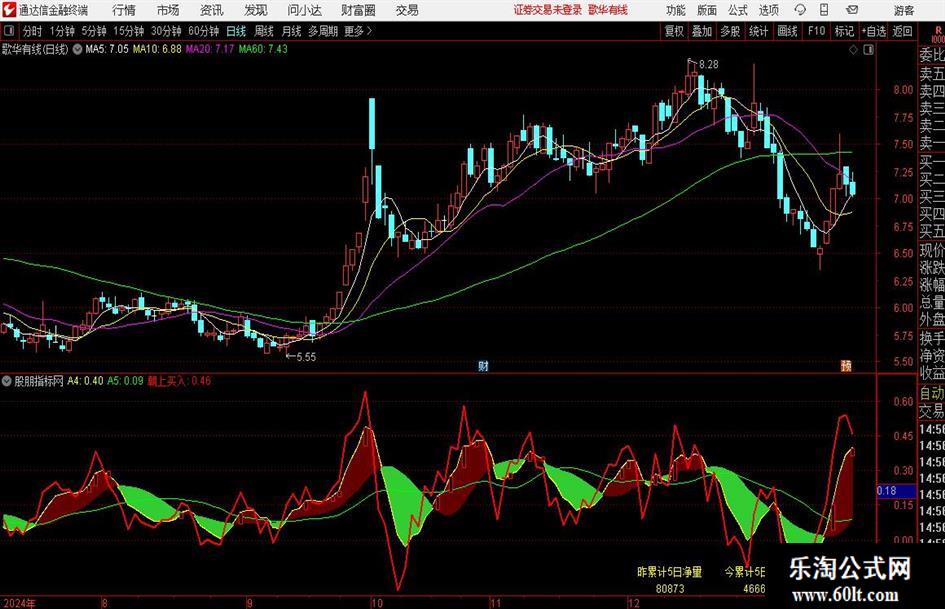The height and width of the screenshot is (609, 945).
Task: Select the 1分钟 period
Action: click(62, 31)
